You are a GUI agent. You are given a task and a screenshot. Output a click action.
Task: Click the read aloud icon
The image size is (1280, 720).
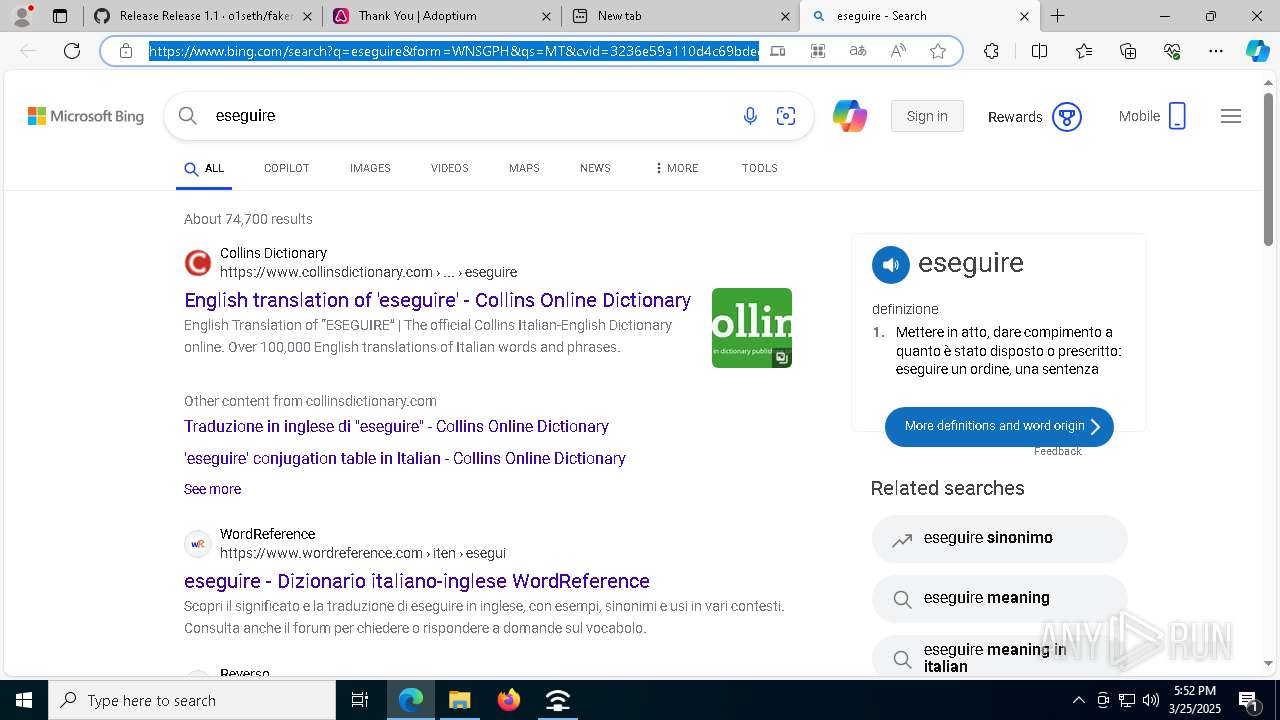coord(898,51)
